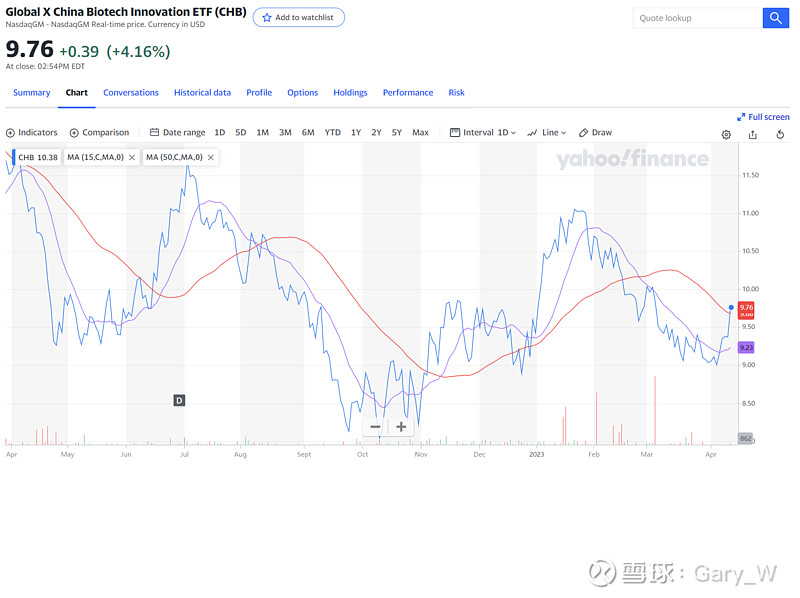Switch to the Holdings tab
800x598 pixels.
pos(350,92)
